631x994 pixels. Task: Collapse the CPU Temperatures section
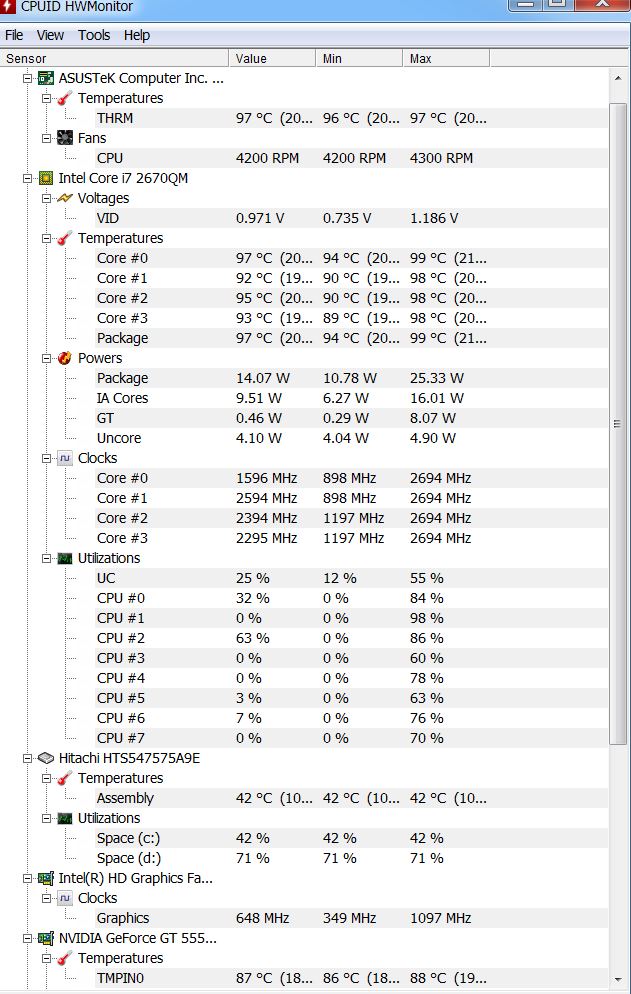tap(46, 238)
